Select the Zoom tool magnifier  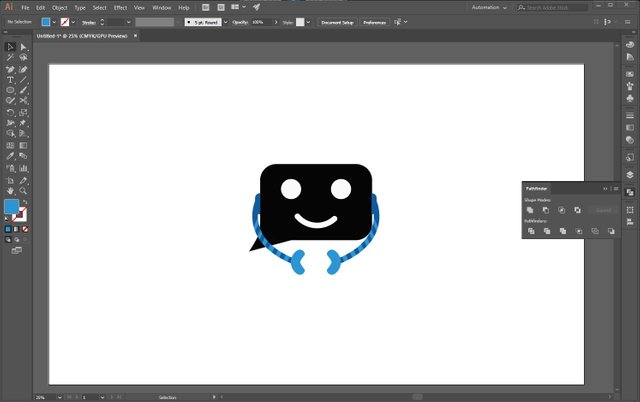pyautogui.click(x=23, y=189)
